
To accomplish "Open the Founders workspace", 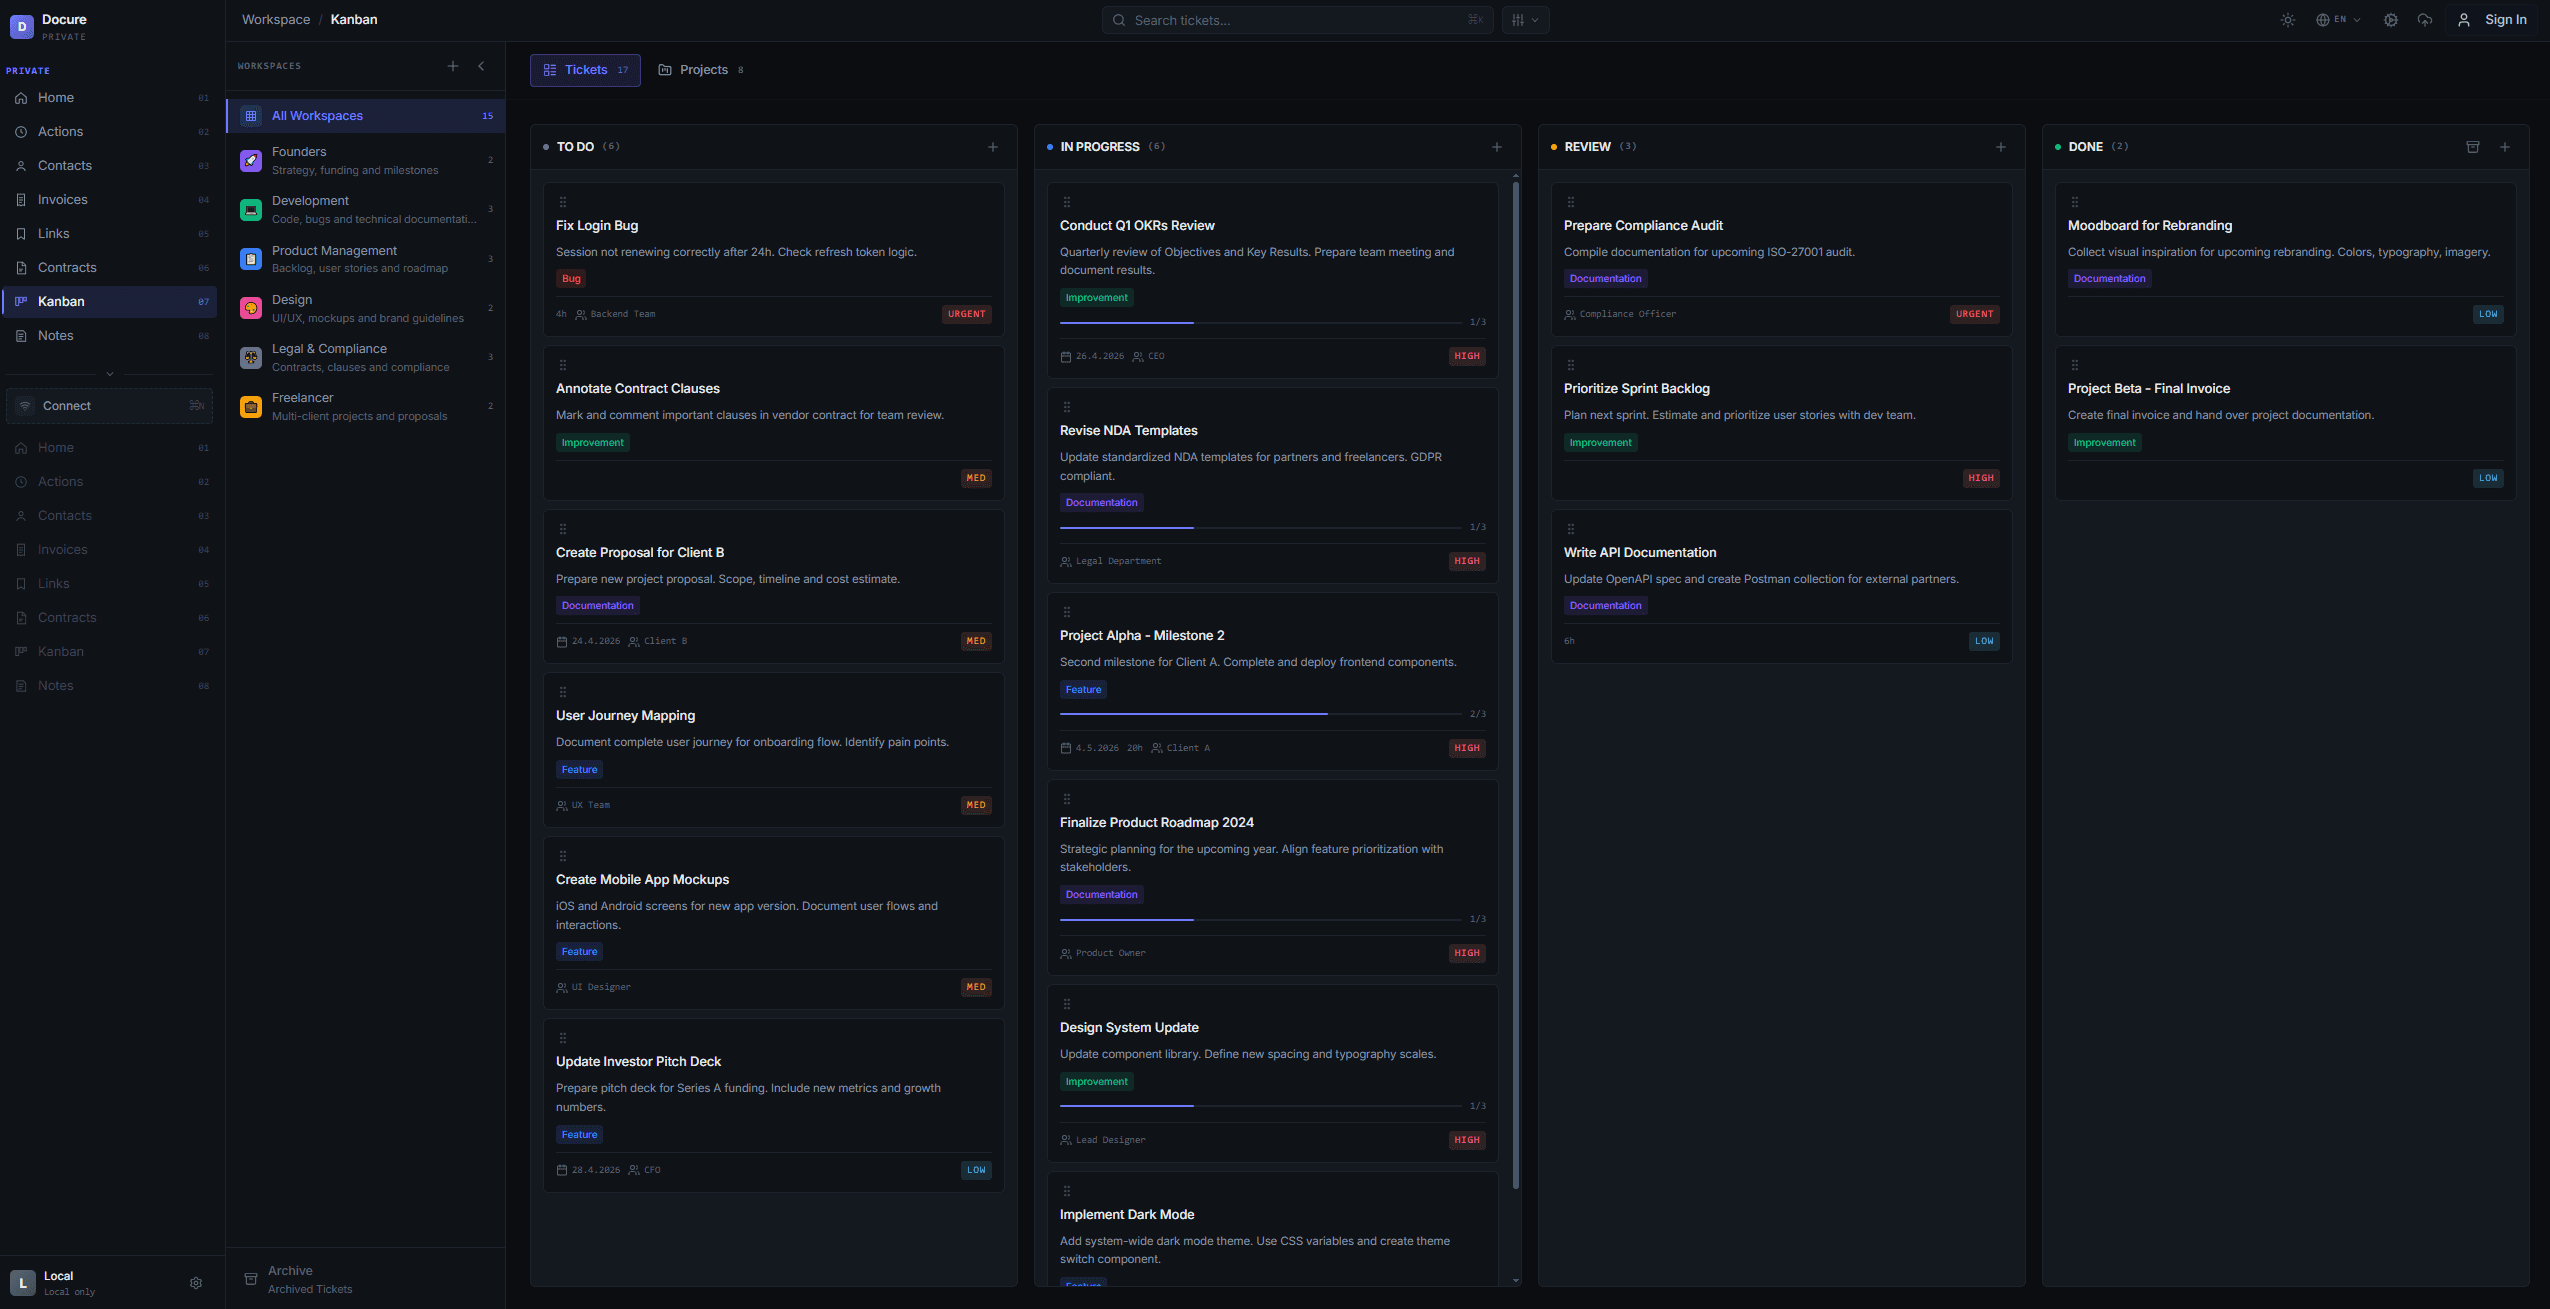I will click(x=366, y=160).
